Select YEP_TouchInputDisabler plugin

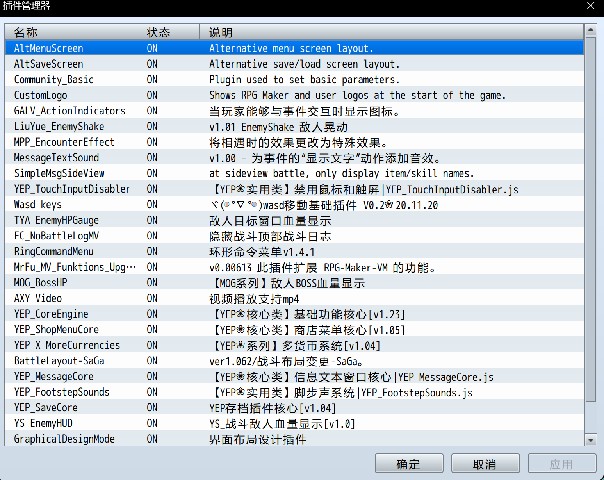pos(294,189)
